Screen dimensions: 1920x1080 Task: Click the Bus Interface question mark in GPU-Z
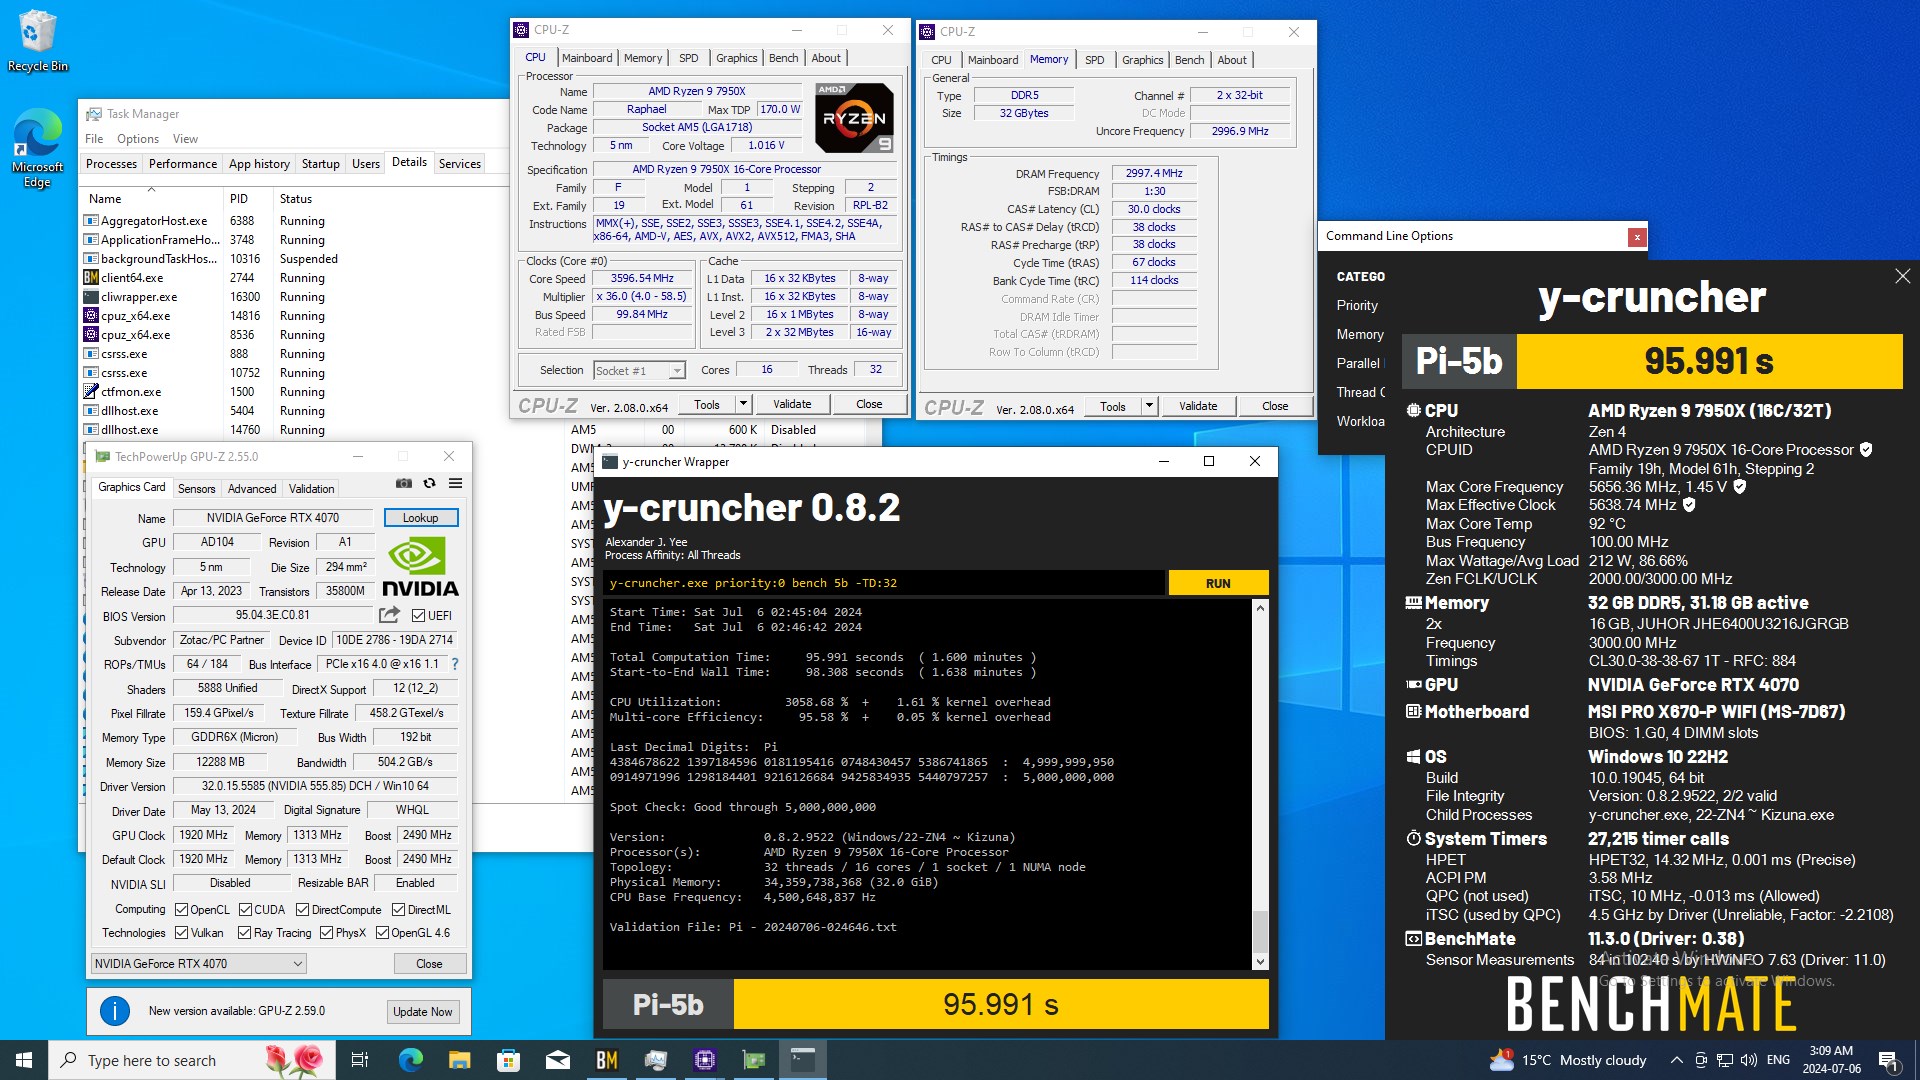click(455, 664)
